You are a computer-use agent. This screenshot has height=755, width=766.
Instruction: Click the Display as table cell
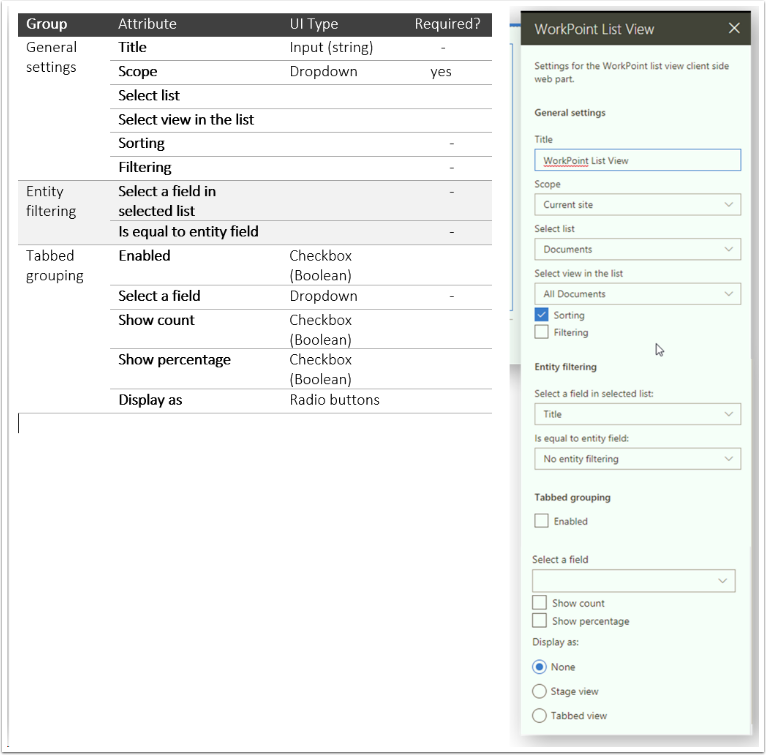coord(150,400)
